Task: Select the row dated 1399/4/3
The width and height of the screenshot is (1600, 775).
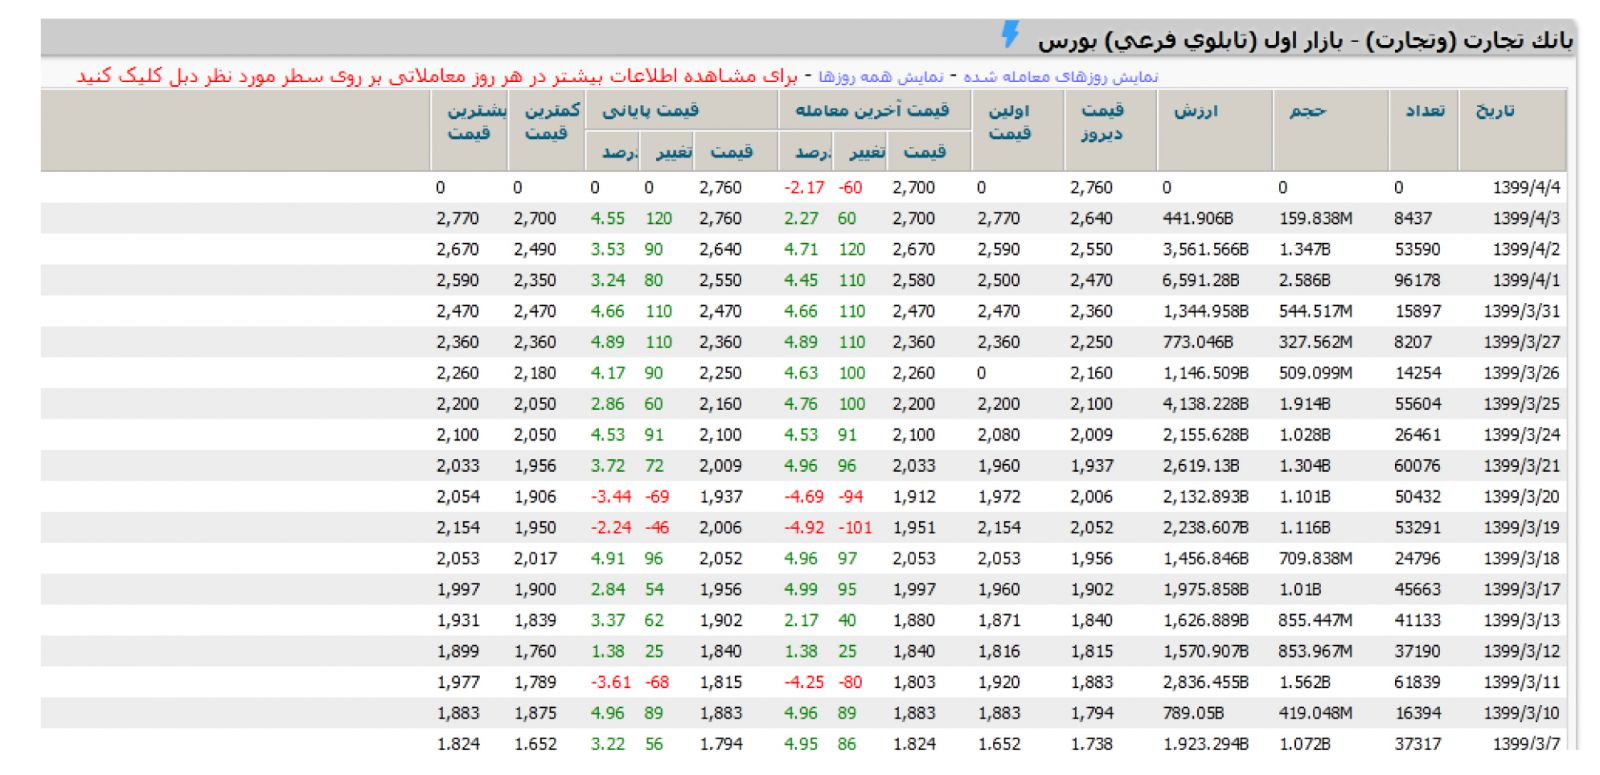Action: (803, 218)
